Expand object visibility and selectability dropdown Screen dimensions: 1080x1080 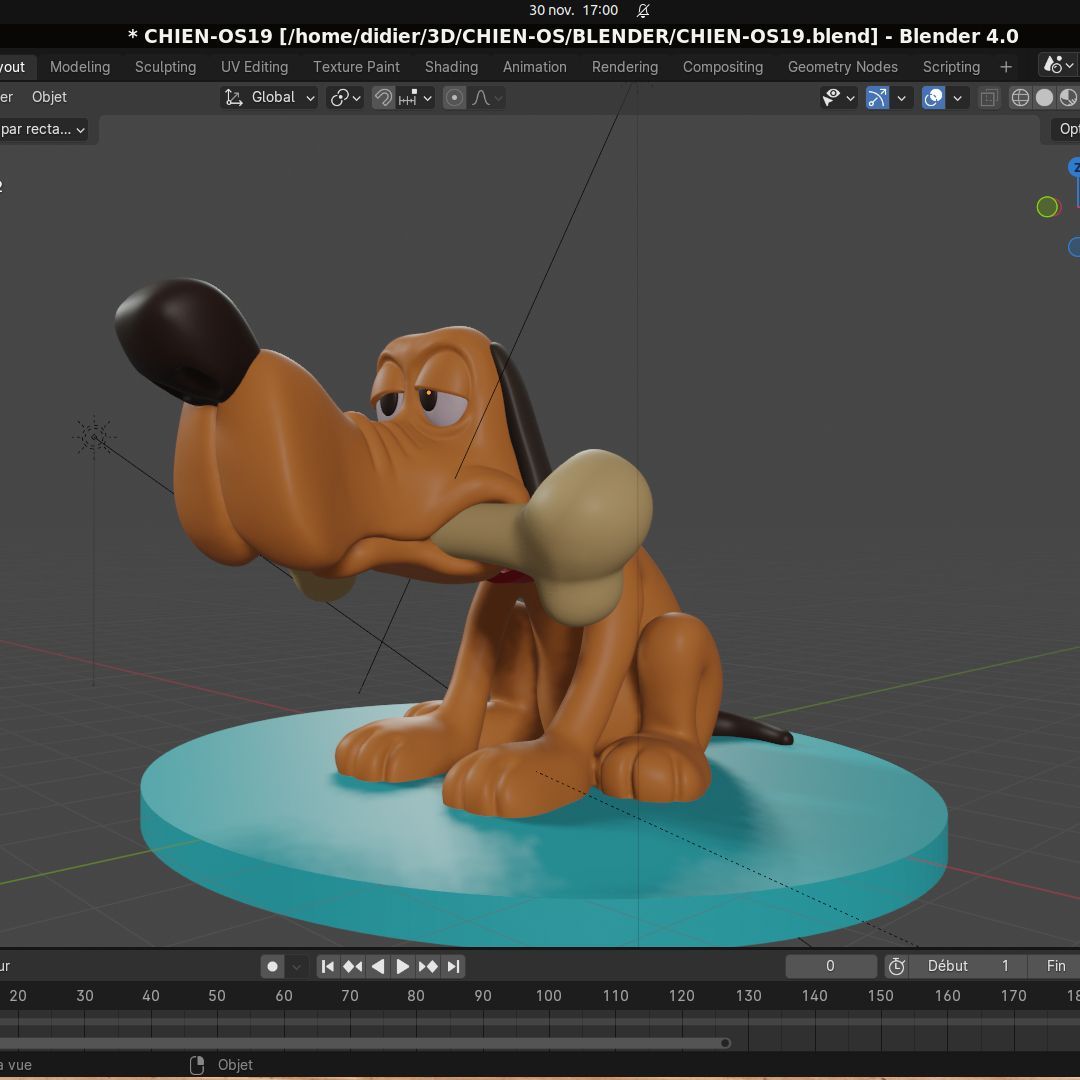pyautogui.click(x=838, y=97)
